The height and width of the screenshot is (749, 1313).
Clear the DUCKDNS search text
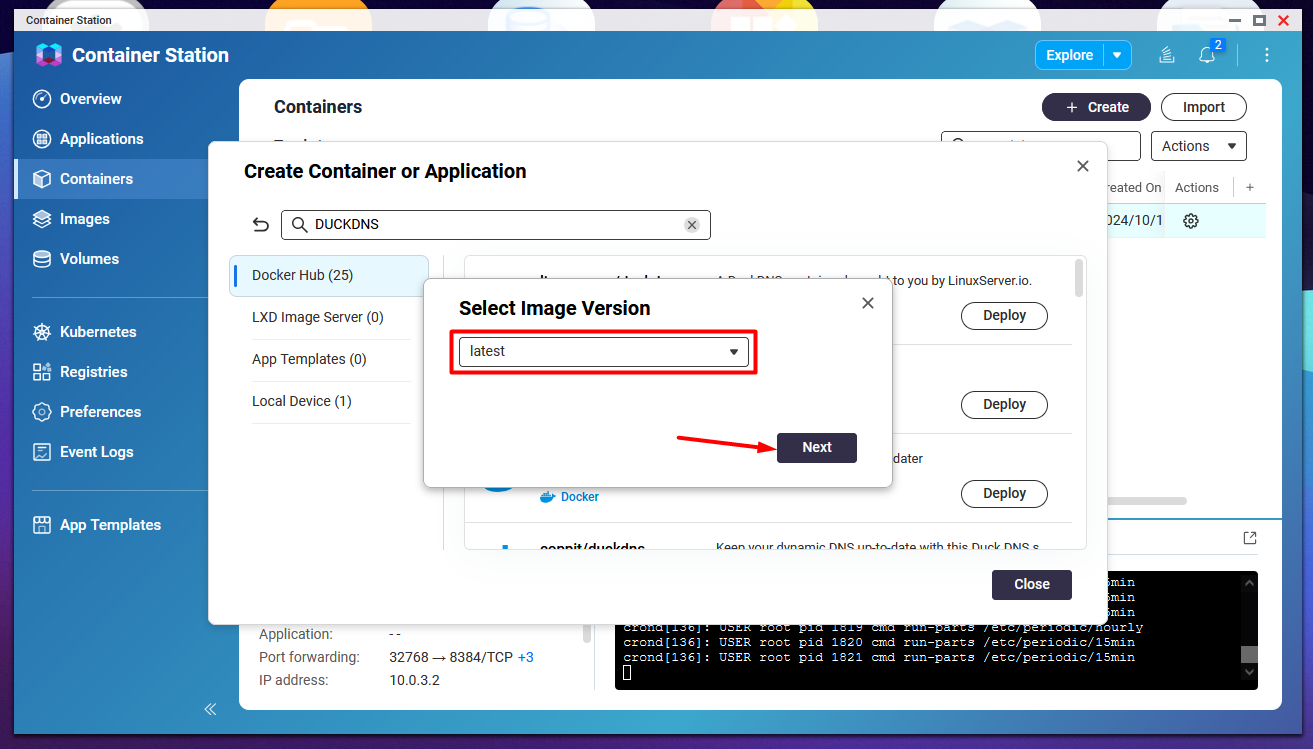click(691, 225)
